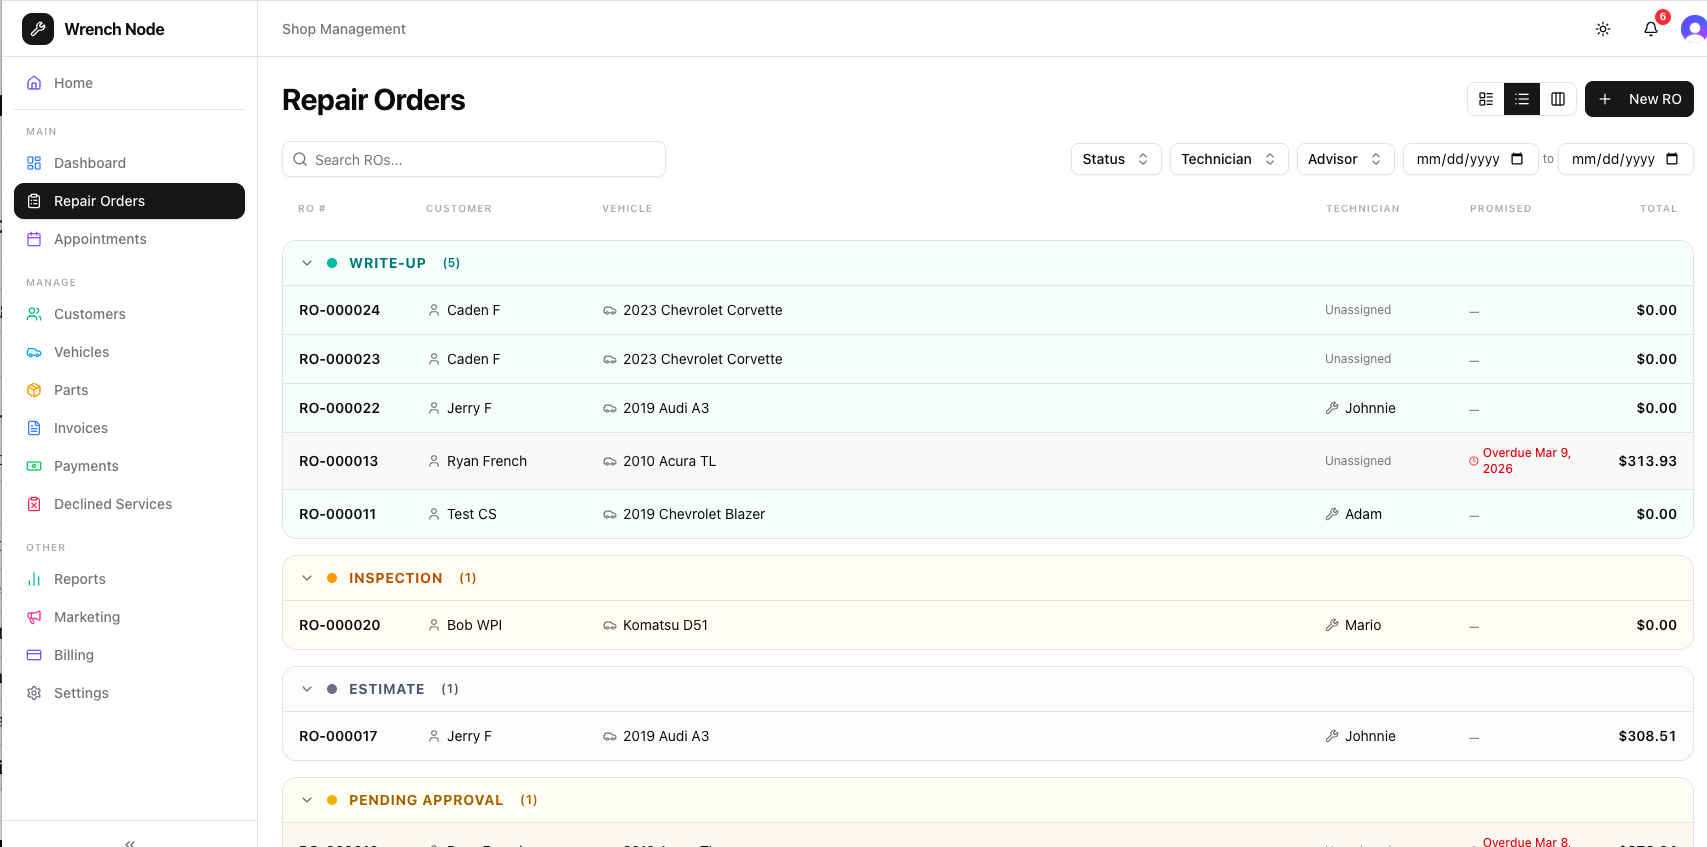1707x847 pixels.
Task: Go to Appointments in the sidebar
Action: (x=100, y=239)
